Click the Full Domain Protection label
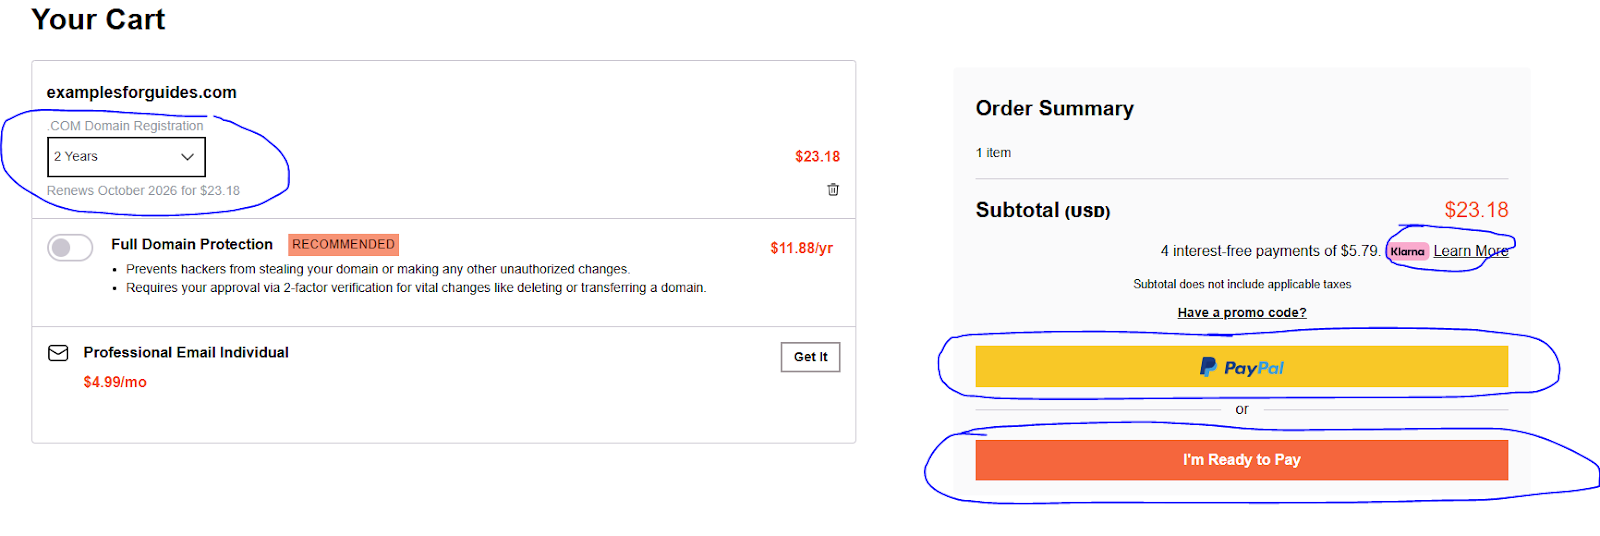 (x=192, y=244)
